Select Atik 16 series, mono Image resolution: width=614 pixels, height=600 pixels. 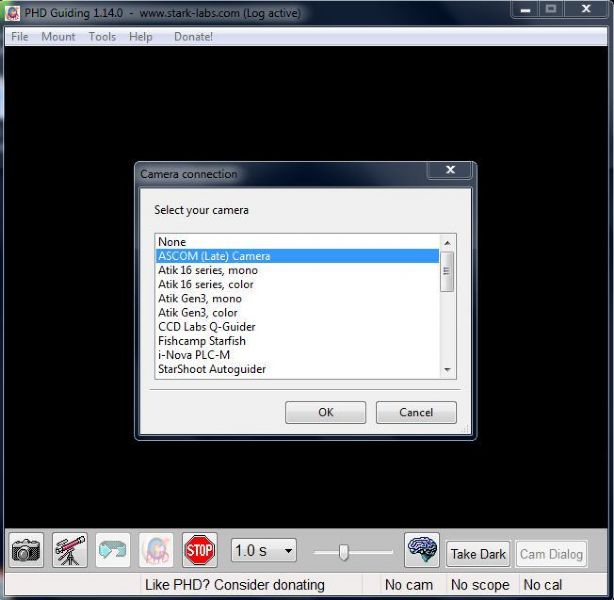(297, 270)
